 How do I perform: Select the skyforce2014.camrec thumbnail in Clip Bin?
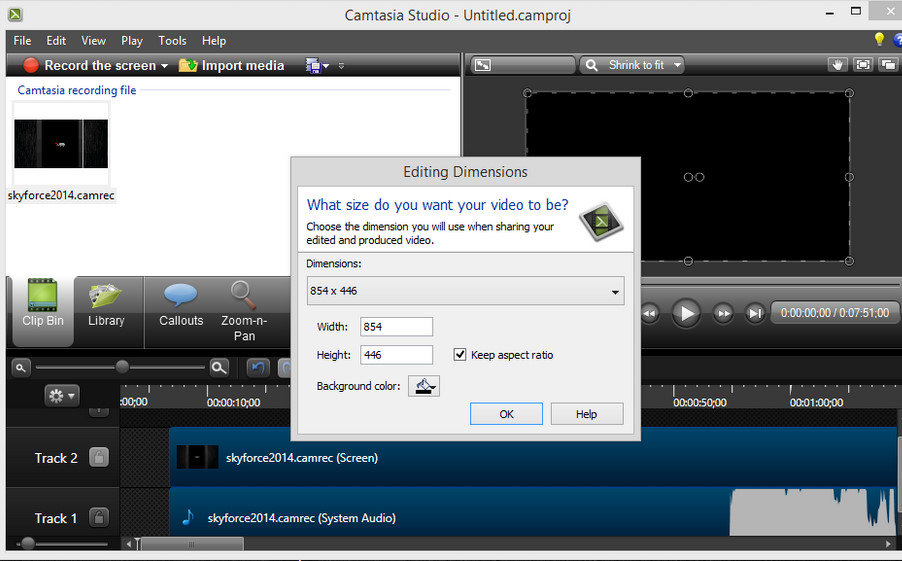pos(61,144)
